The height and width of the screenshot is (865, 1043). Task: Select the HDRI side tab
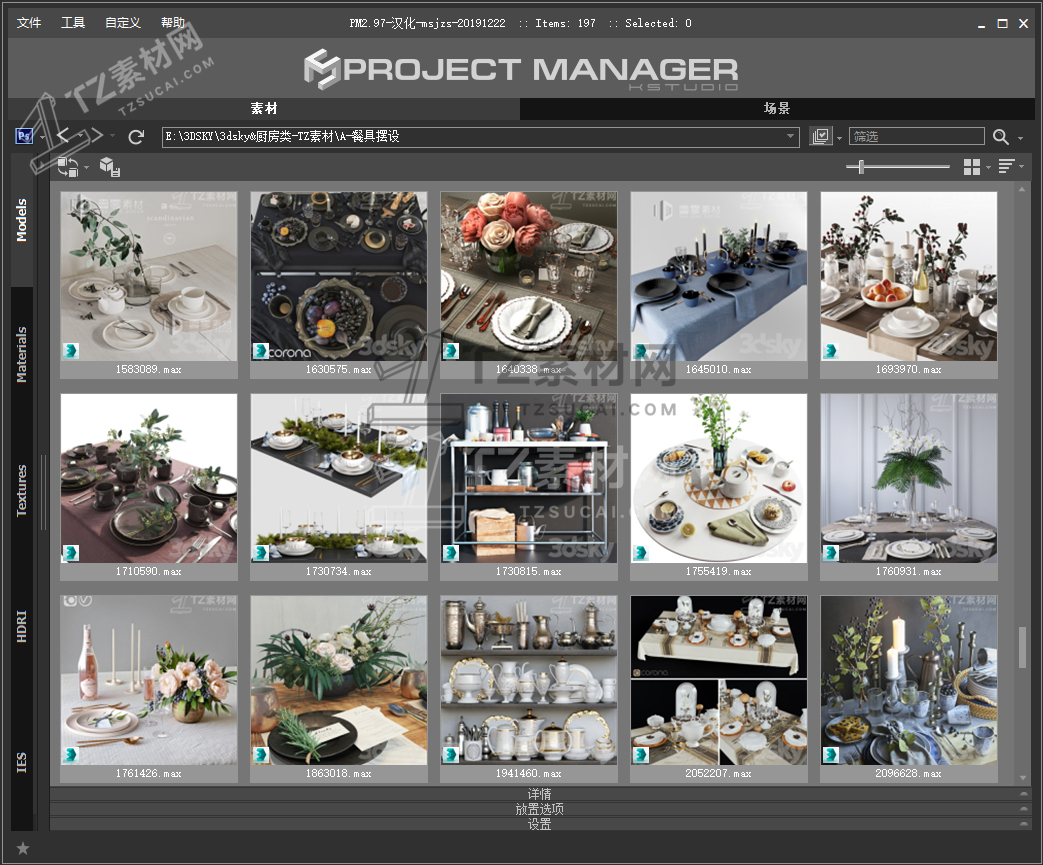22,626
